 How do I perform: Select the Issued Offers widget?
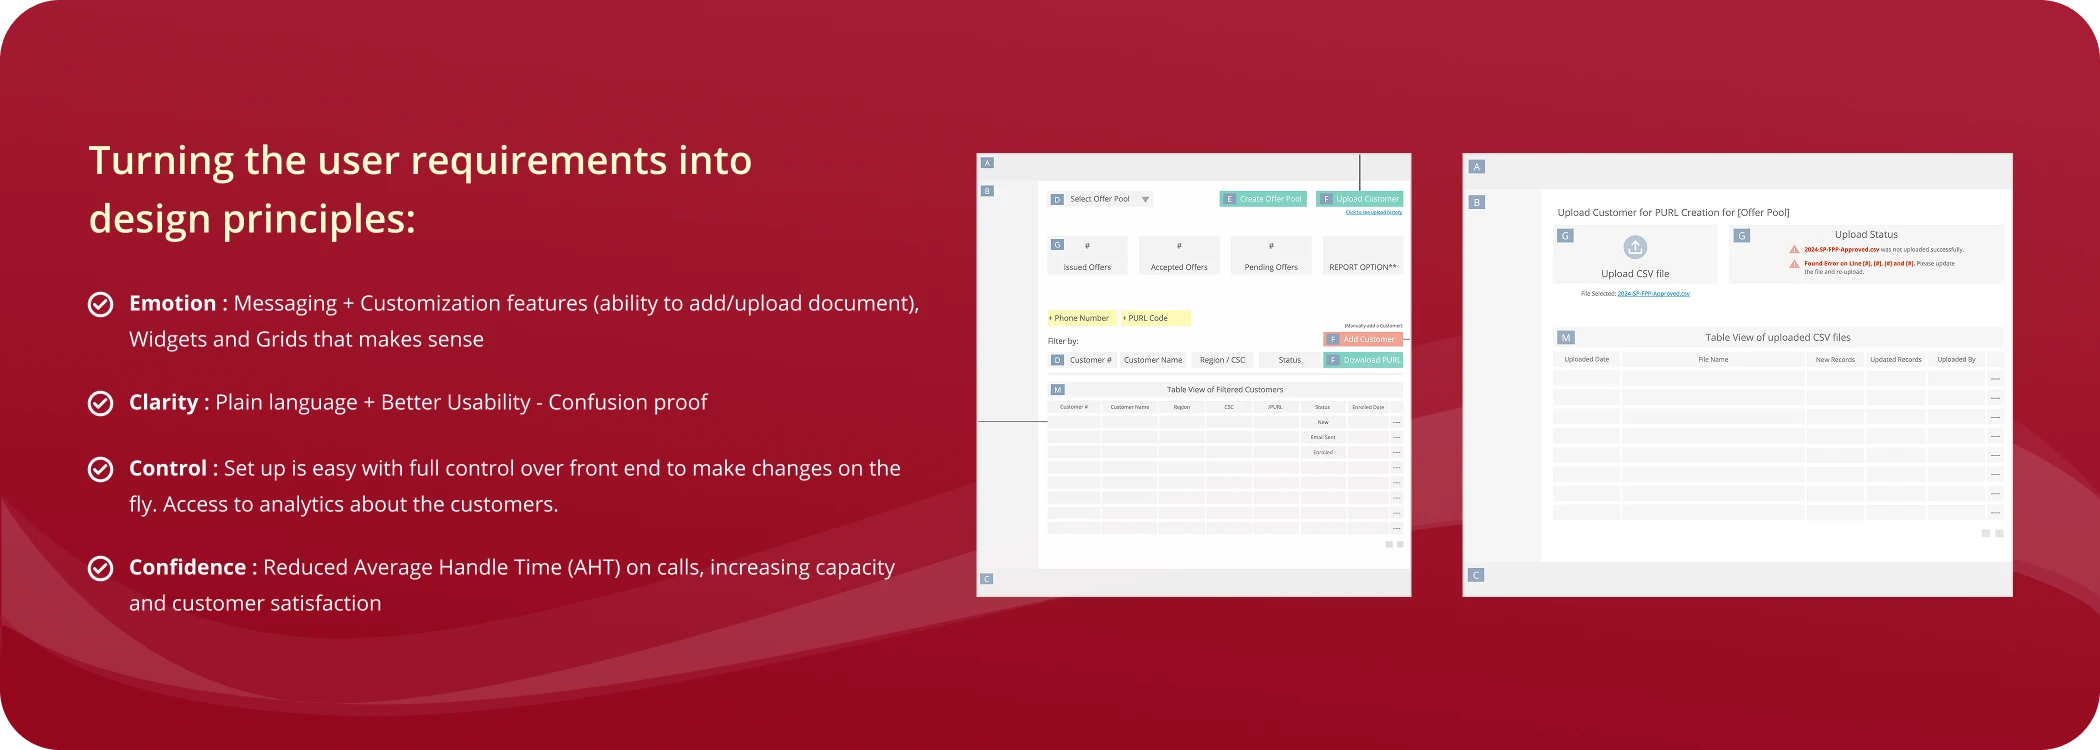click(x=1087, y=255)
